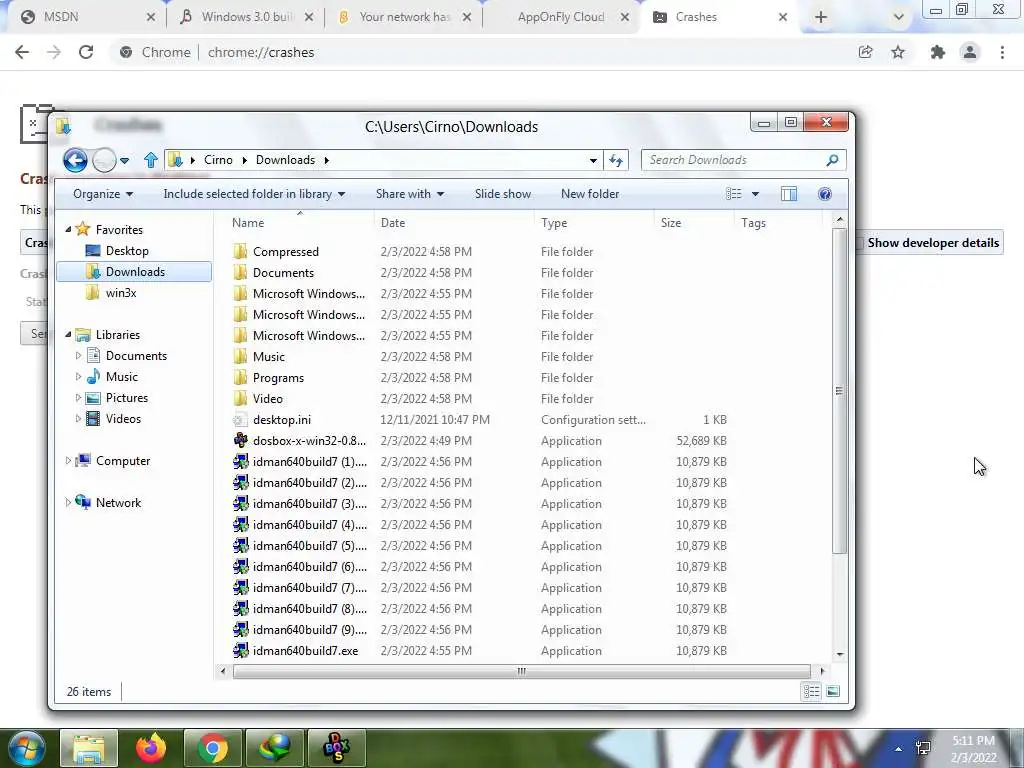Click the Chrome profile avatar icon
1024x768 pixels.
point(970,52)
